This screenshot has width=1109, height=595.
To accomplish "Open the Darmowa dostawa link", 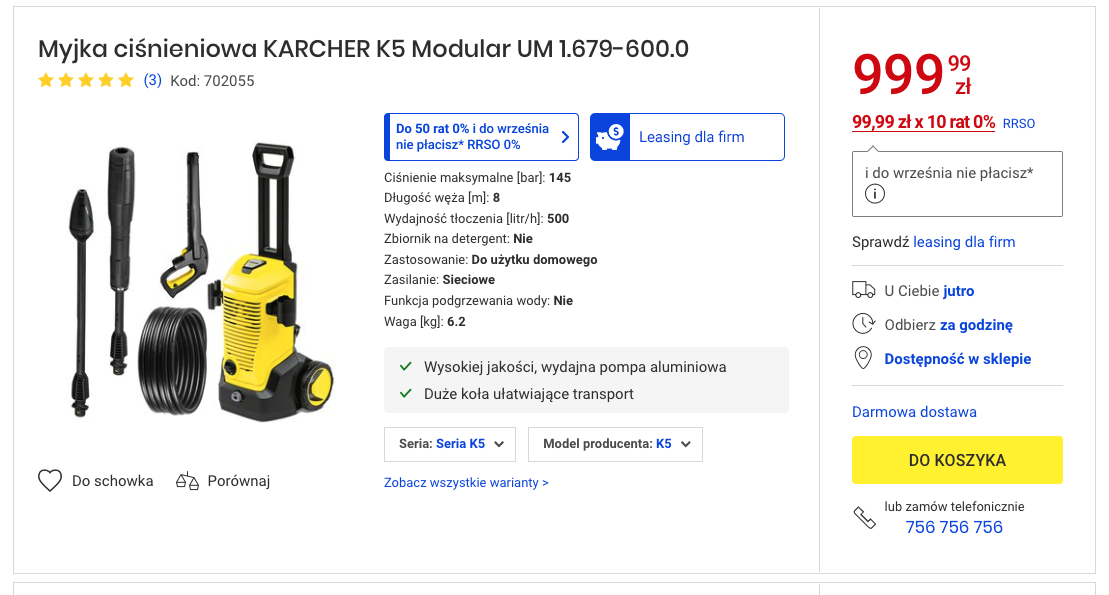I will tap(914, 412).
